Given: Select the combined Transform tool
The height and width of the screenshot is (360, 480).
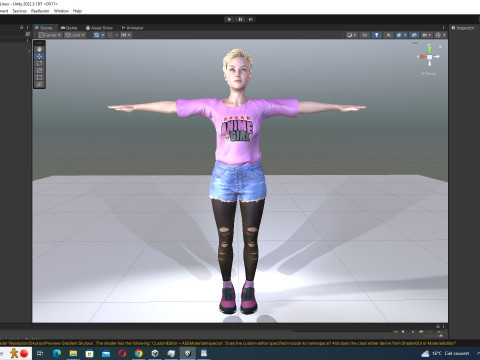Looking at the screenshot, I should [x=39, y=84].
